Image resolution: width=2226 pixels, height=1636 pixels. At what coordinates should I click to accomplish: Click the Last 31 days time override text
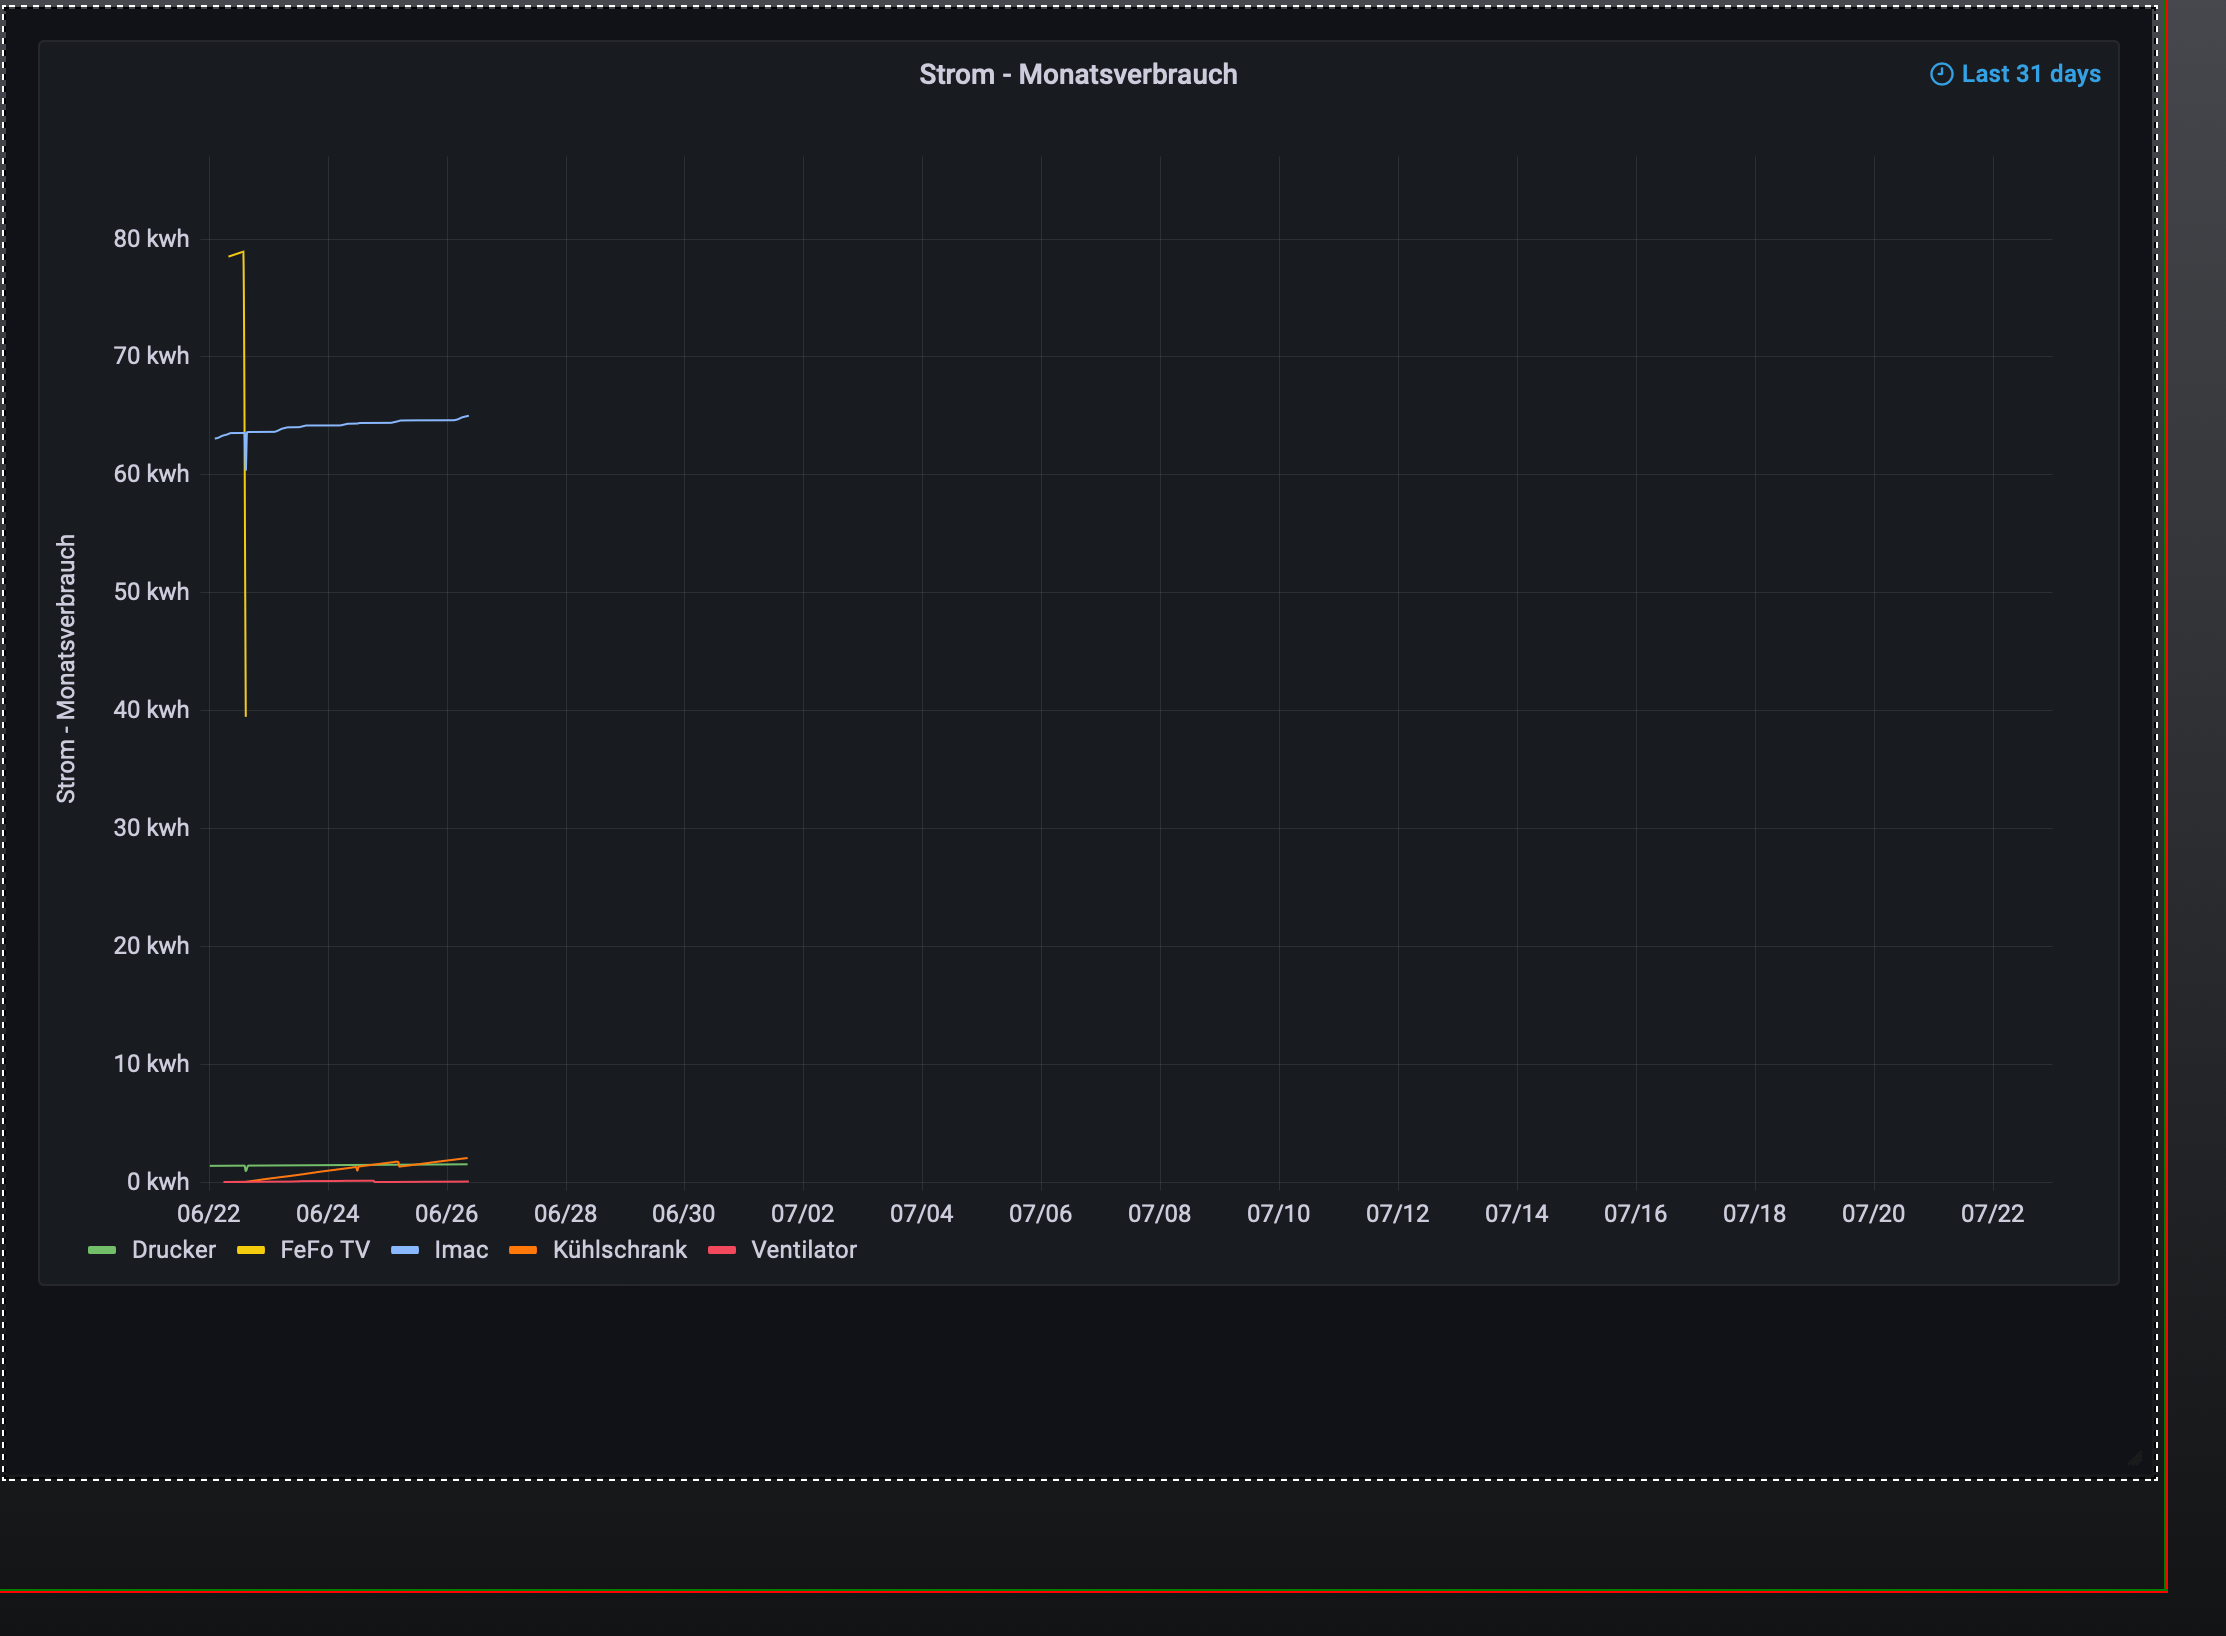(2030, 75)
